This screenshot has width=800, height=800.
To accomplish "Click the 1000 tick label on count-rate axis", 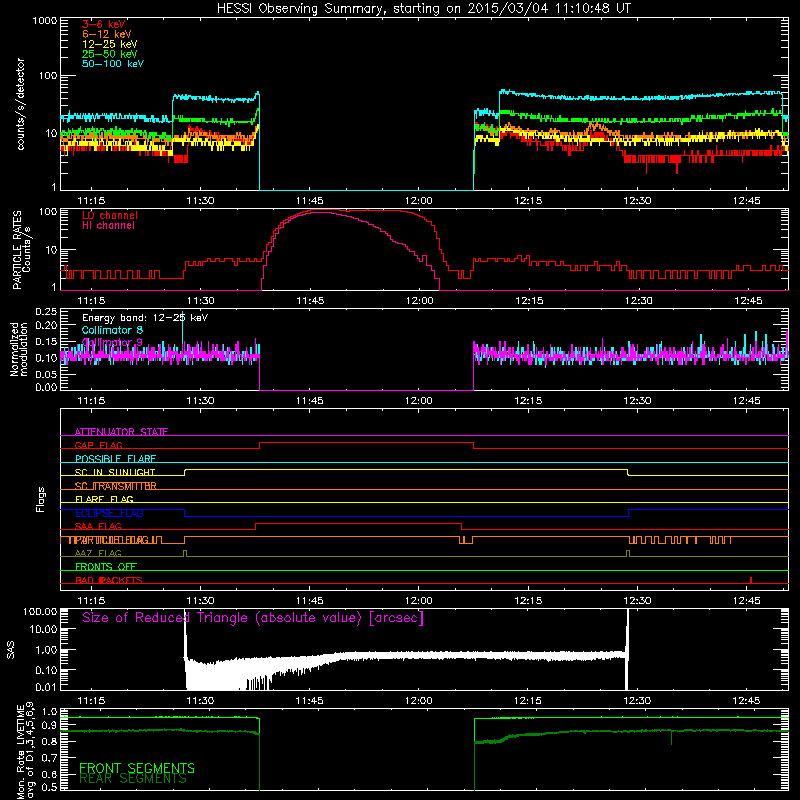I will point(45,21).
